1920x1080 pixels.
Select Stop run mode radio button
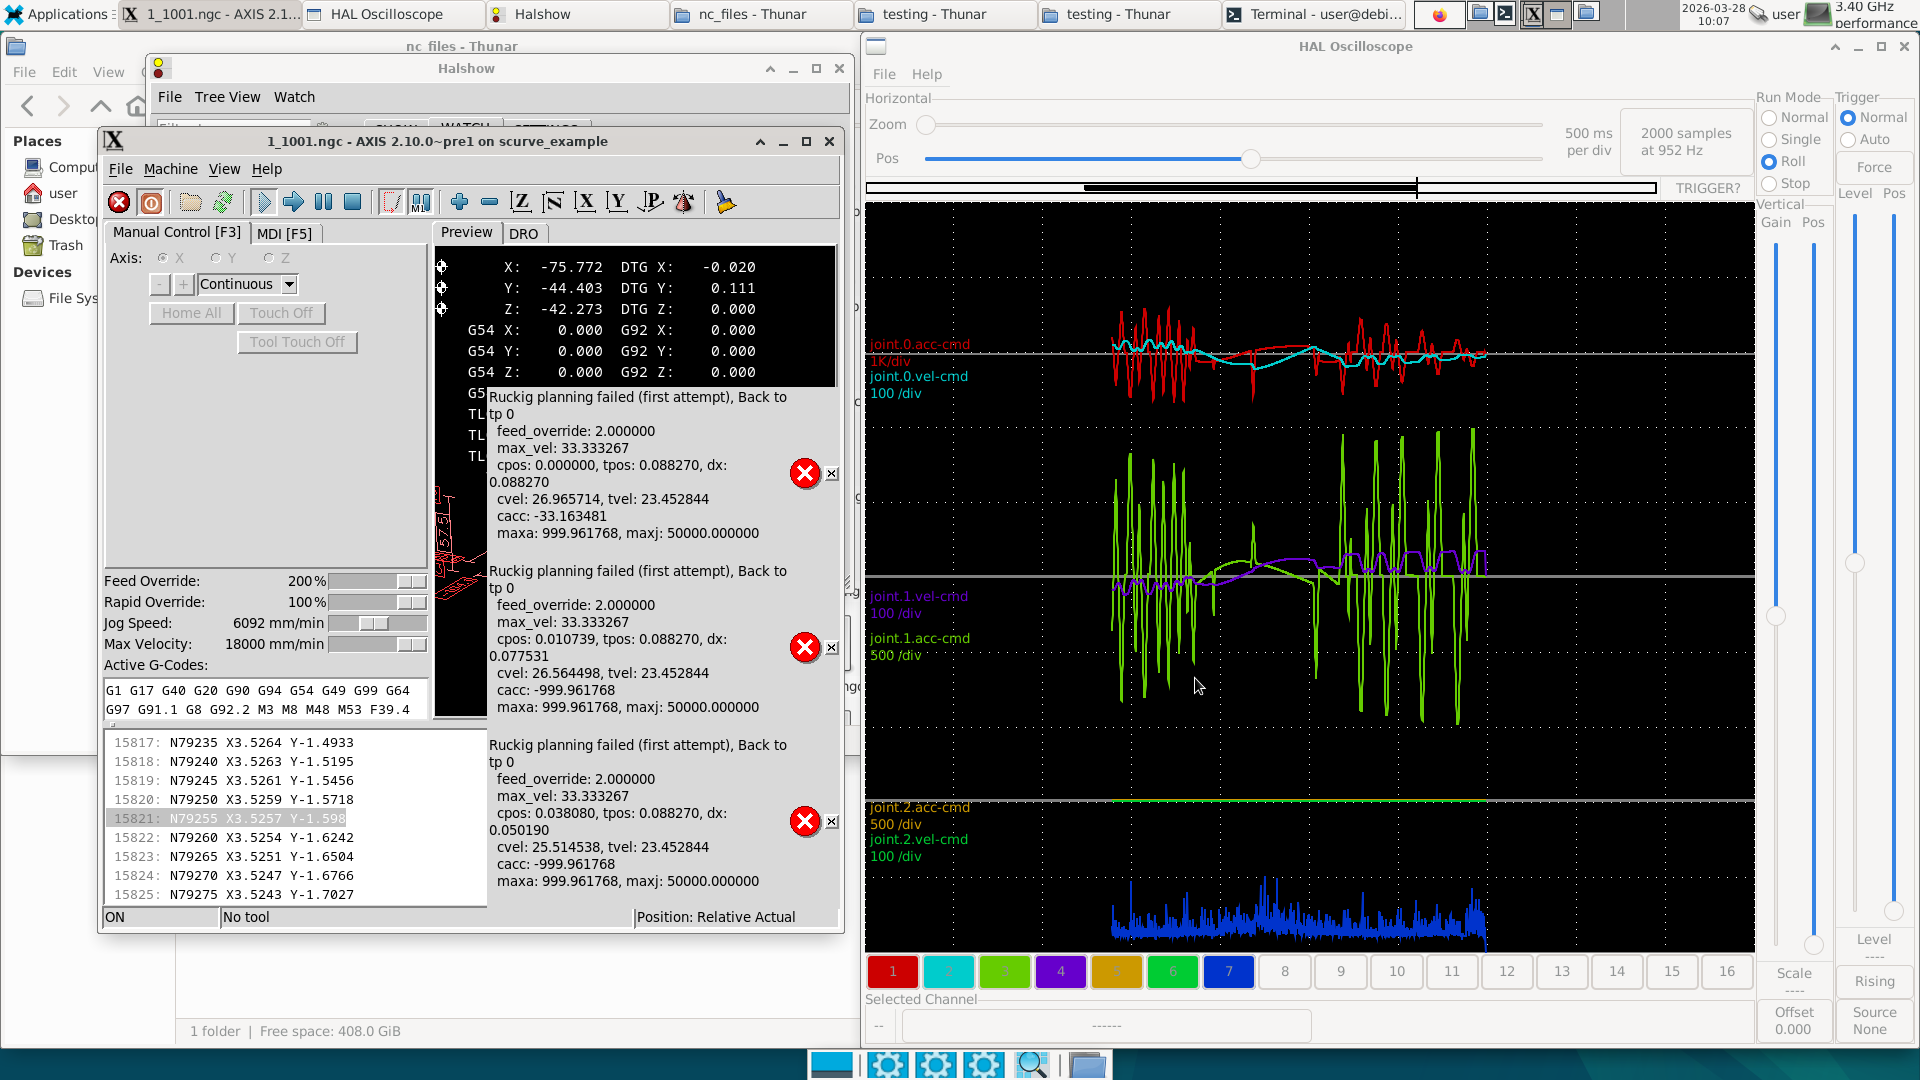(1769, 184)
